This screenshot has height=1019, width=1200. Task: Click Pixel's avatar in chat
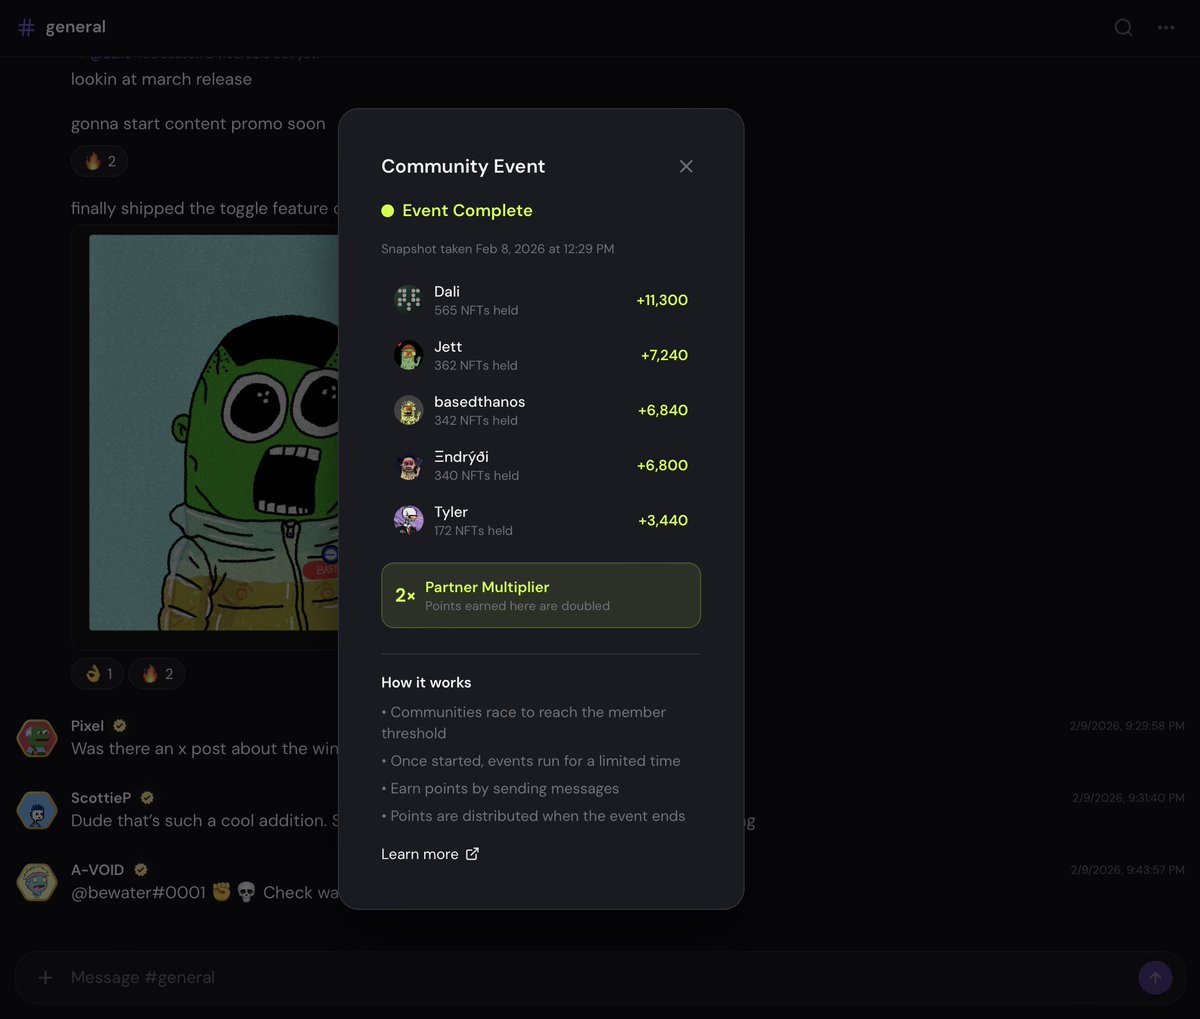(37, 738)
